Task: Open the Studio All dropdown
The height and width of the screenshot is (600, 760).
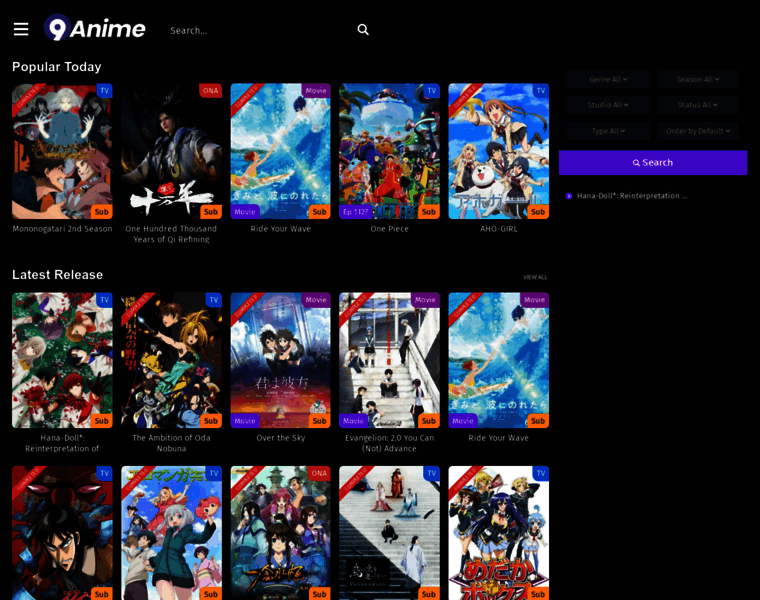Action: (x=608, y=105)
